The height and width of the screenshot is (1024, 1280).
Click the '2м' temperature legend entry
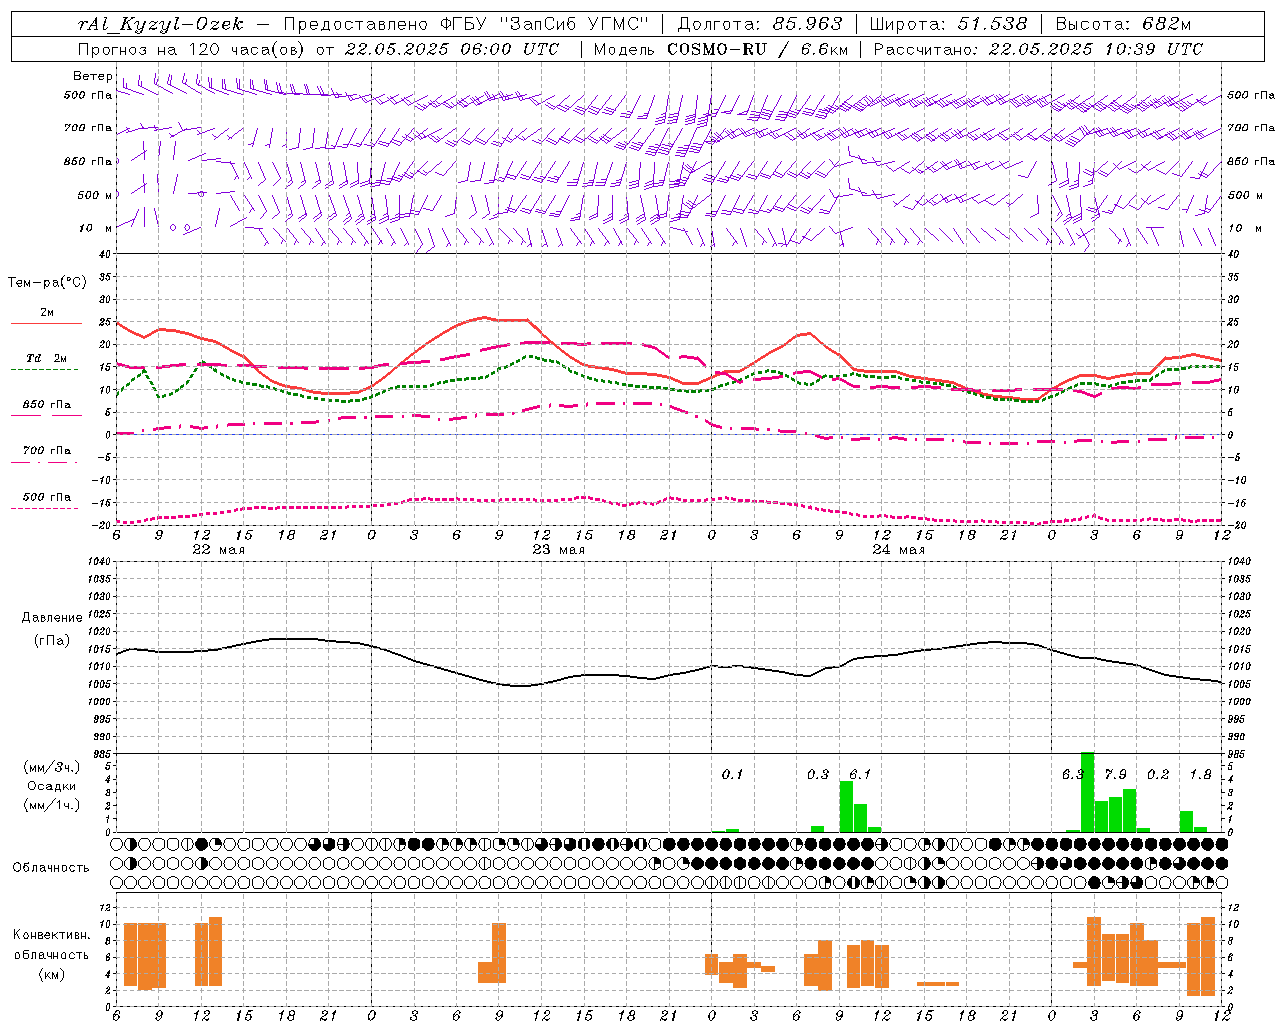[47, 313]
